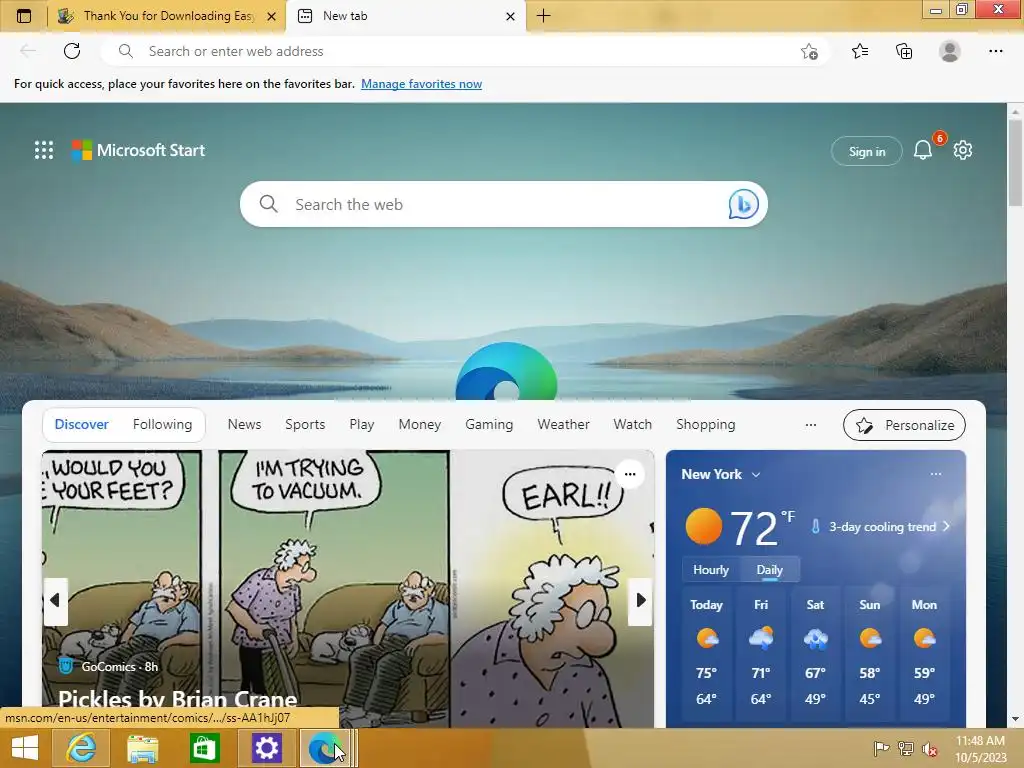Select Sunday's forecast column

tap(869, 653)
